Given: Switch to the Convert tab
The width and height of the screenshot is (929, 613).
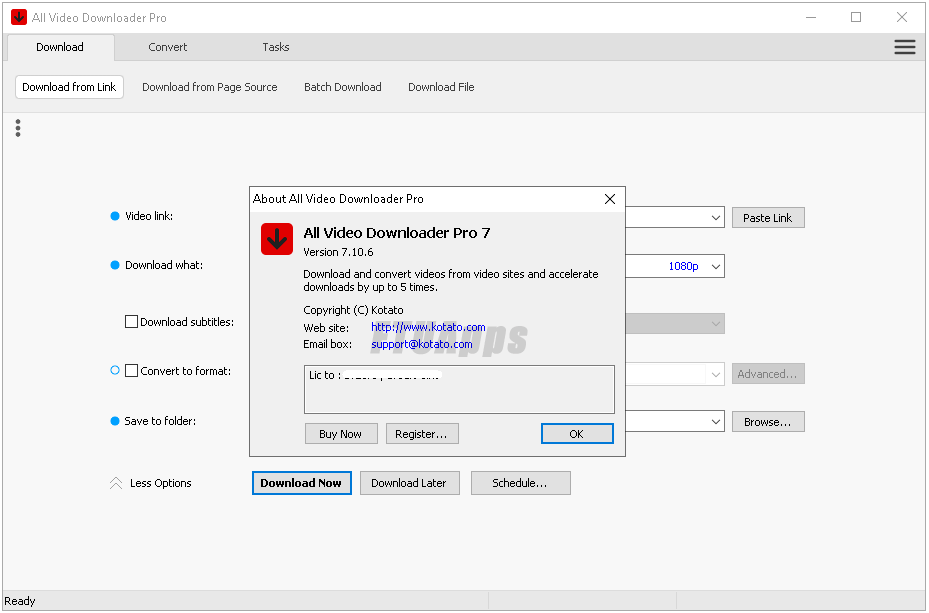Looking at the screenshot, I should (x=168, y=47).
